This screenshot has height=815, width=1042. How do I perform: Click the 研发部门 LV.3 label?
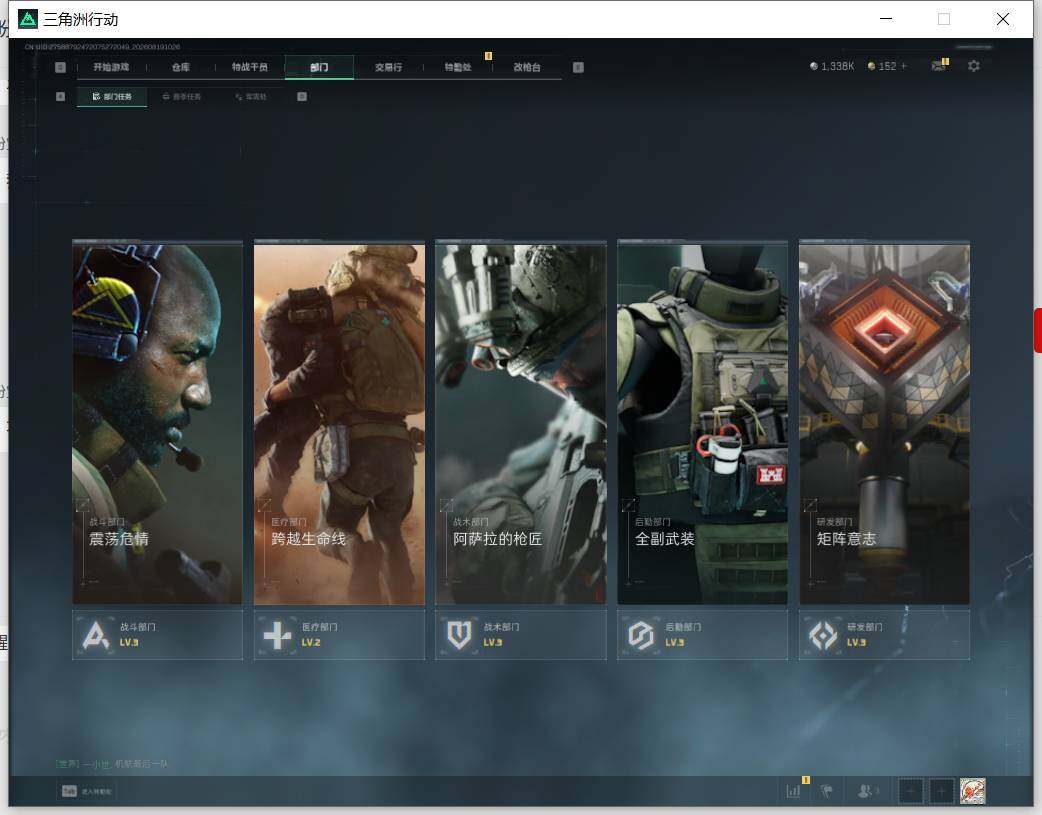(857, 643)
